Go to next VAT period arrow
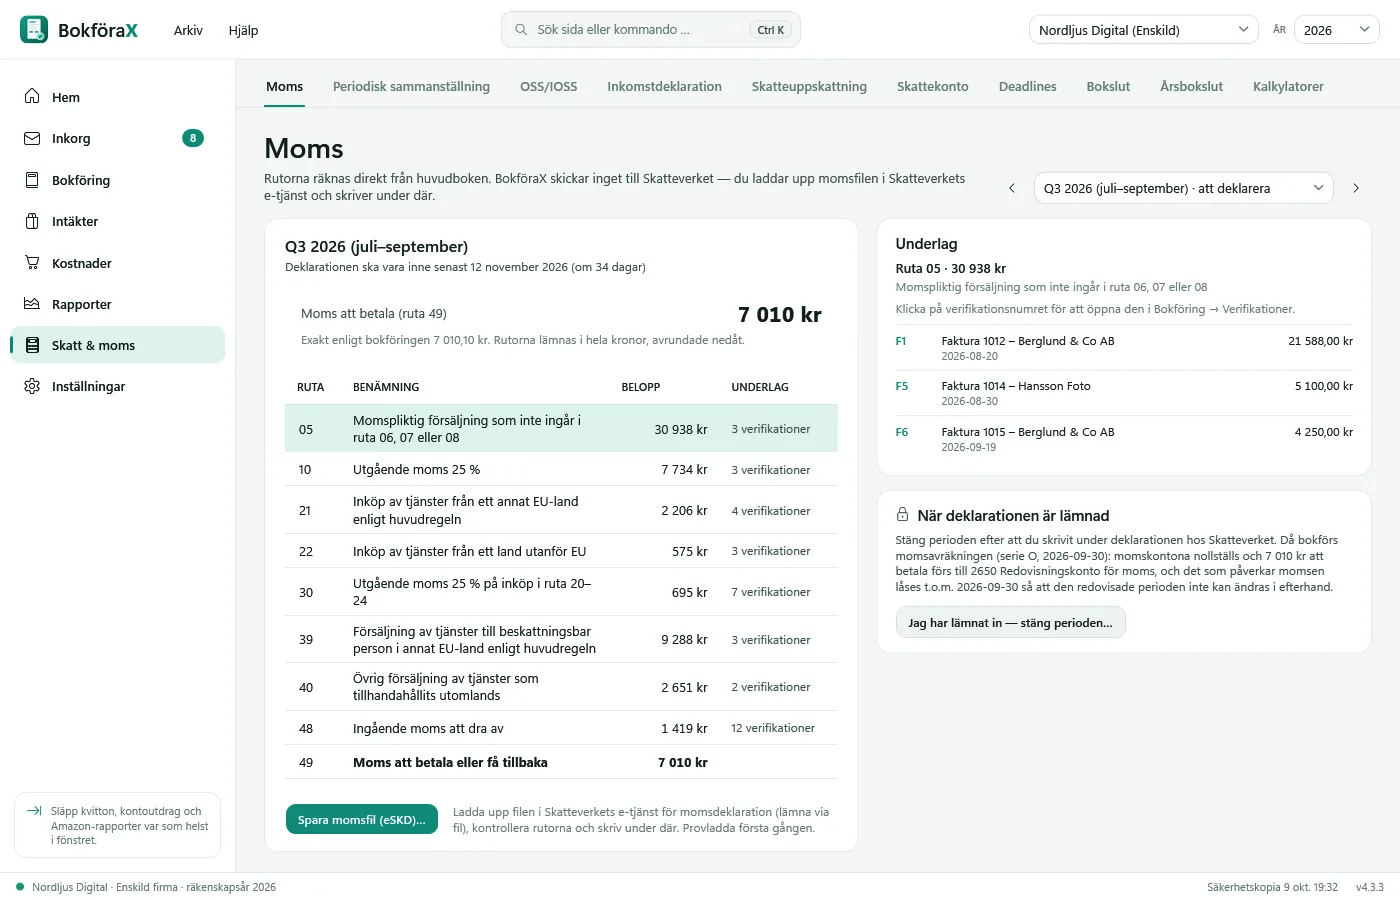 click(x=1356, y=188)
